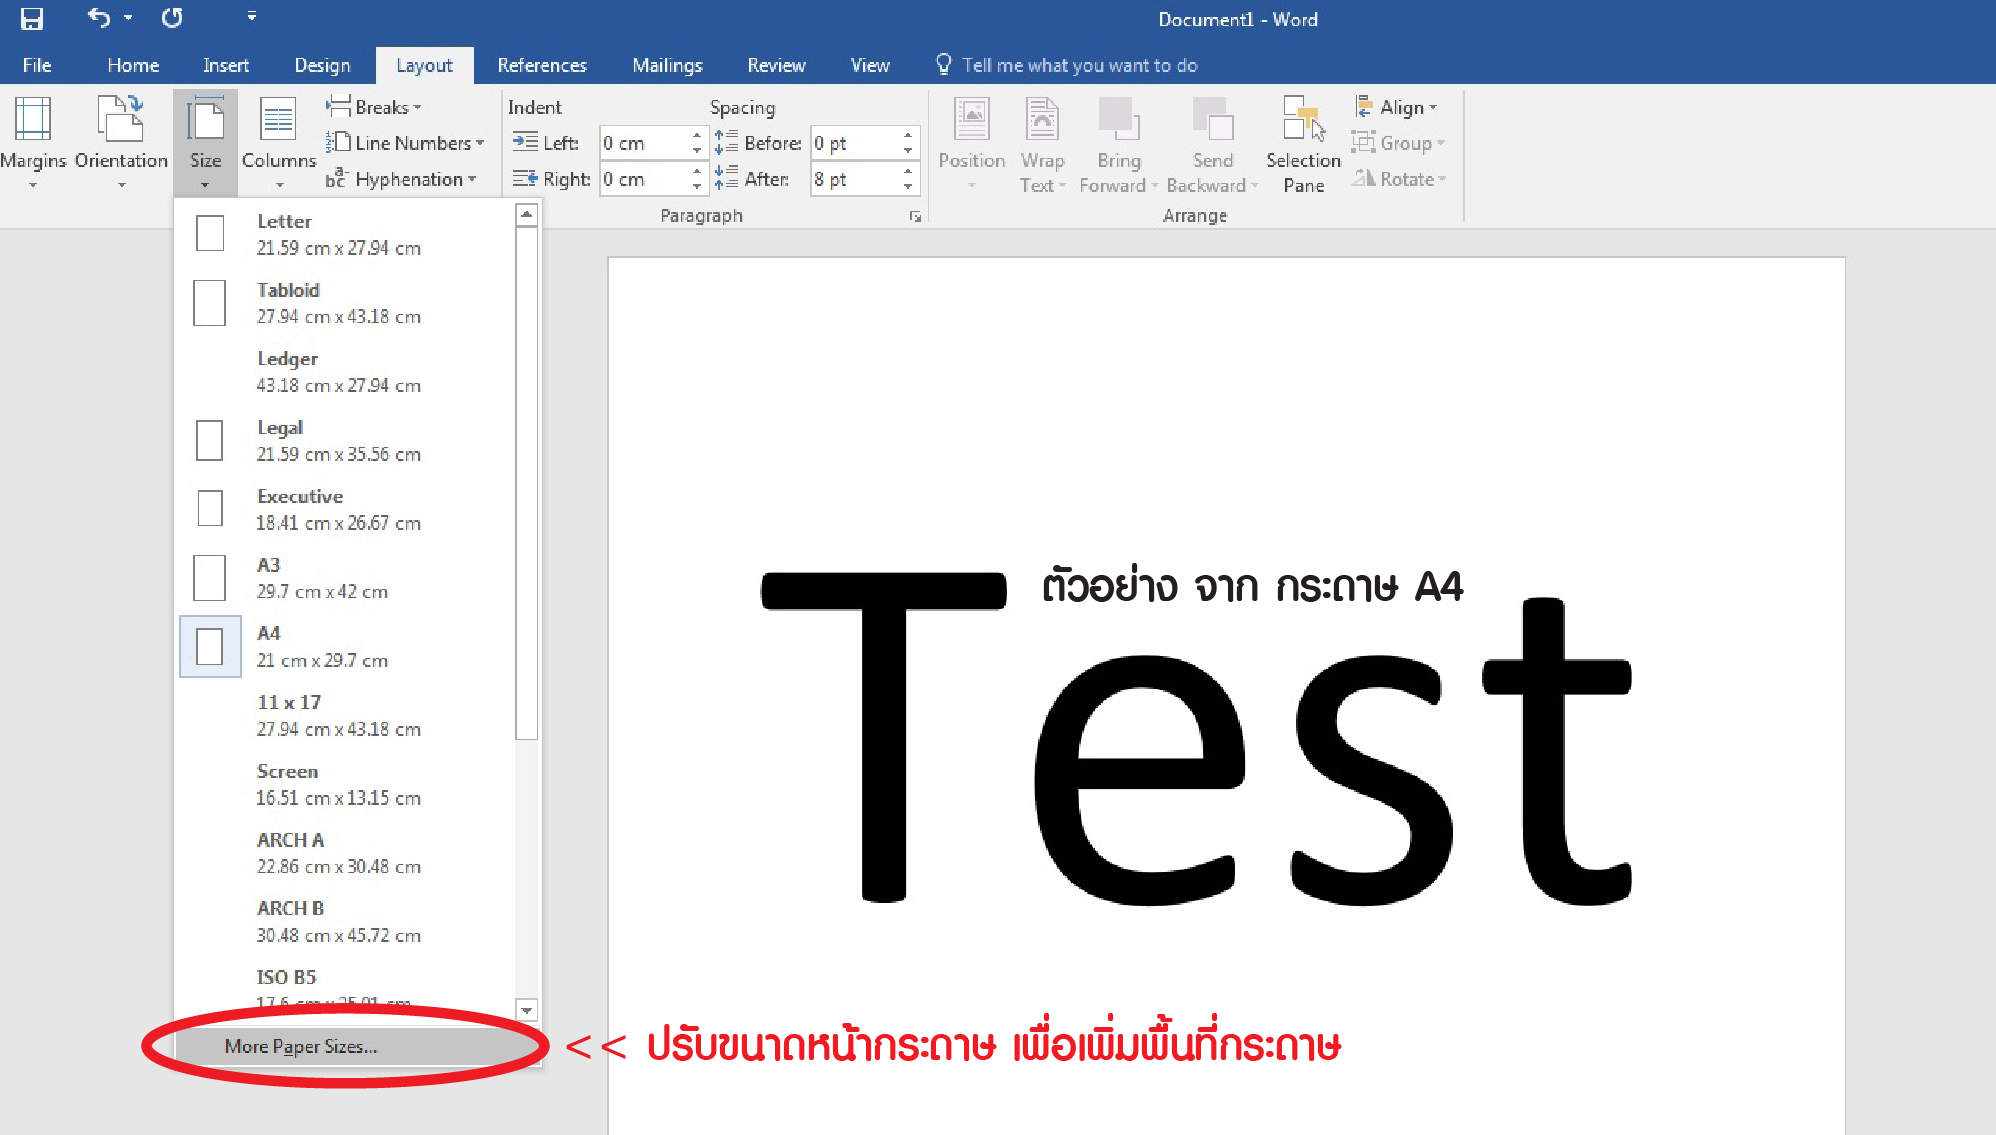Click the size list scroll up arrow
Image resolution: width=1996 pixels, height=1135 pixels.
pyautogui.click(x=527, y=214)
